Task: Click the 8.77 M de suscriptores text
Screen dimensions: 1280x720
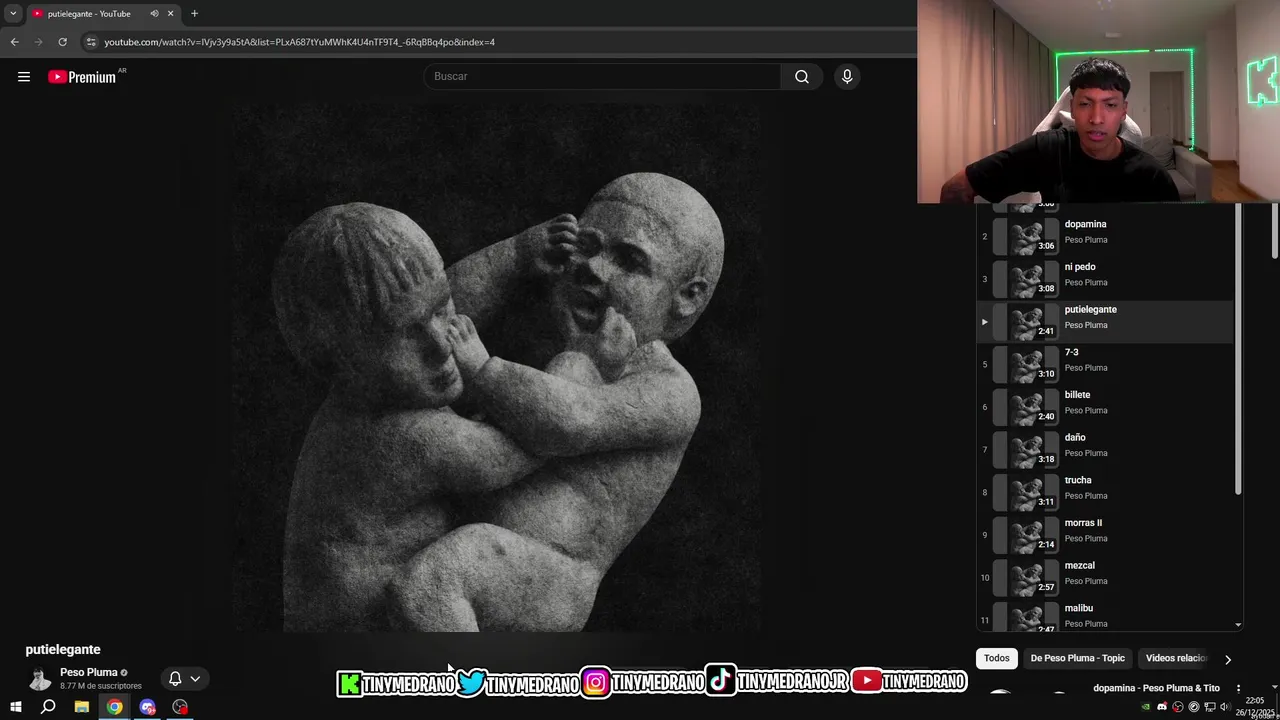Action: tap(100, 686)
